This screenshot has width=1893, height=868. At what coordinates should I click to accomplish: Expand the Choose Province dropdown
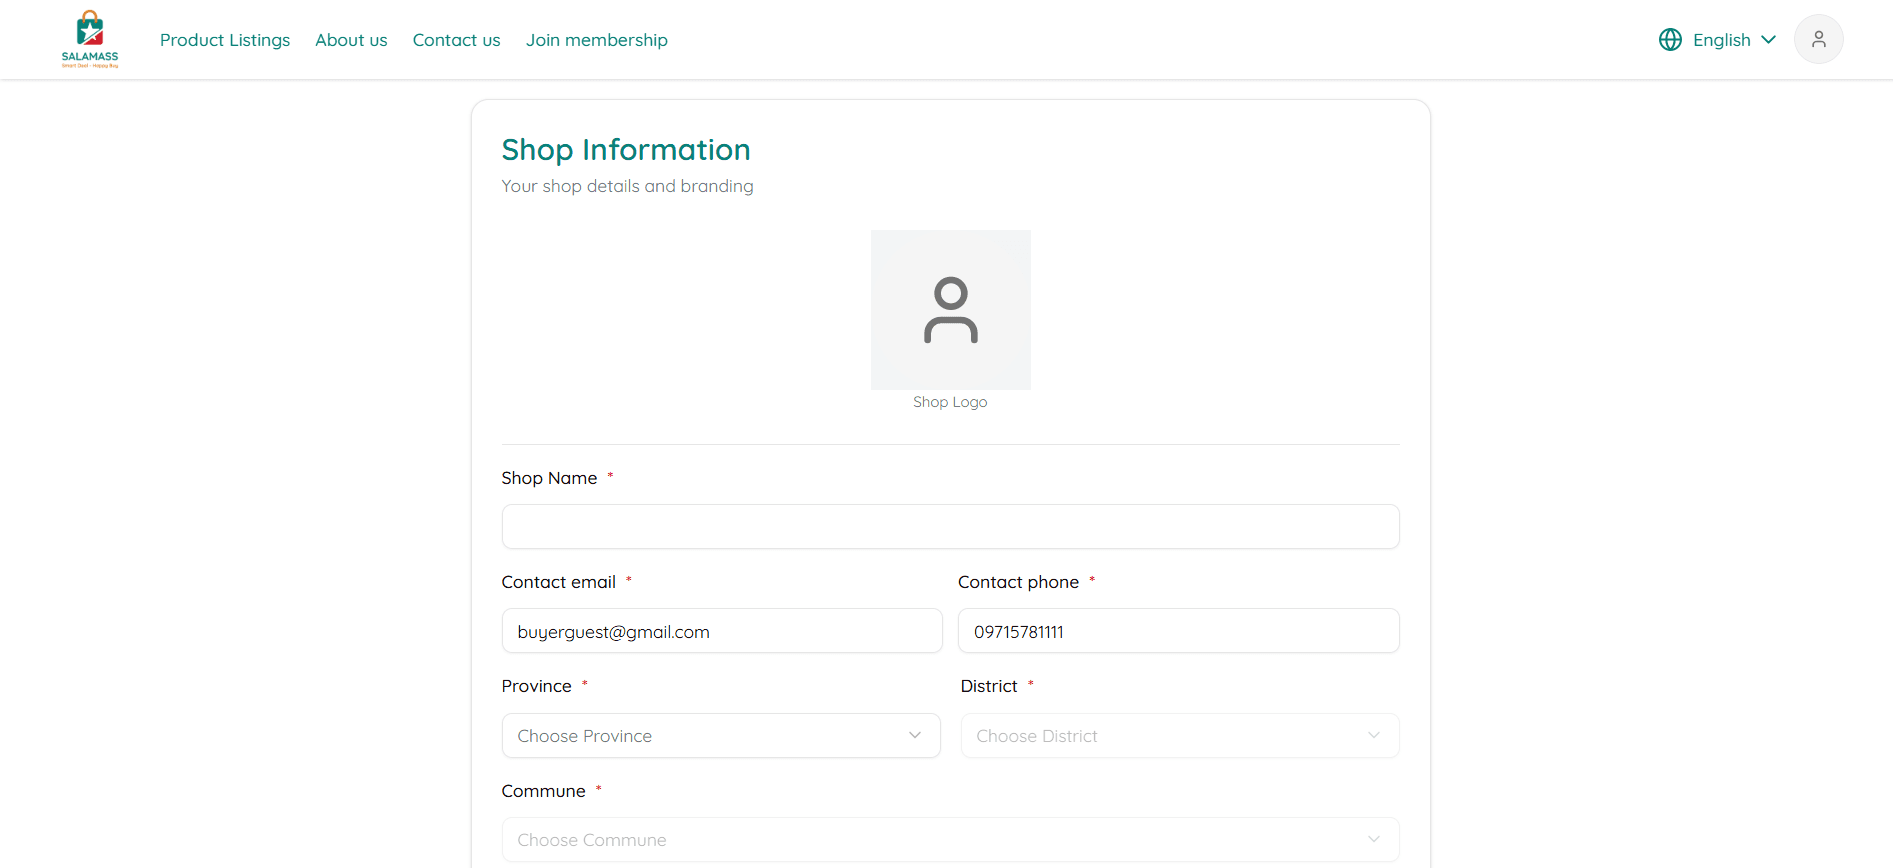[x=720, y=735]
